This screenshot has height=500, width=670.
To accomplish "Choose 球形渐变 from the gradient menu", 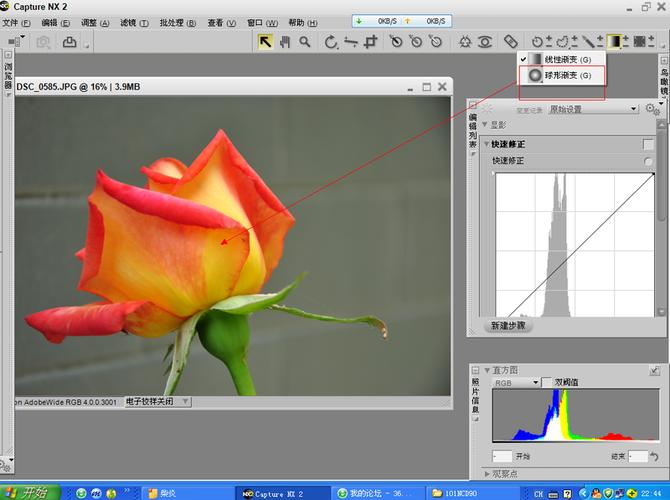I will tap(560, 76).
